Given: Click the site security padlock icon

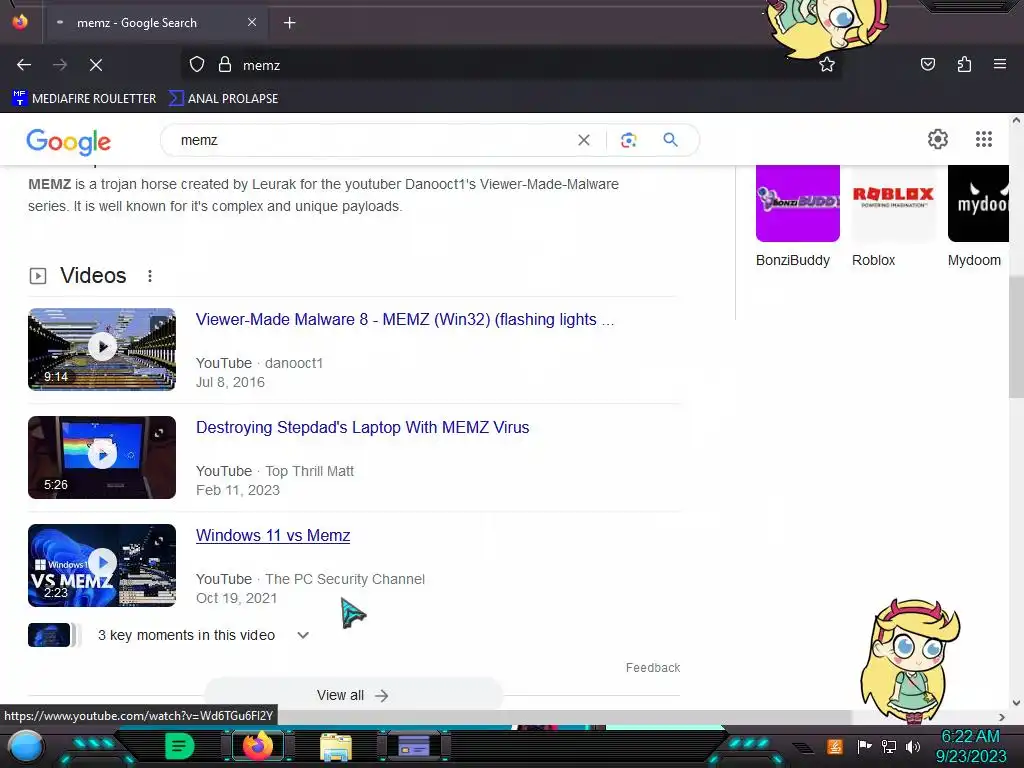Looking at the screenshot, I should [225, 65].
